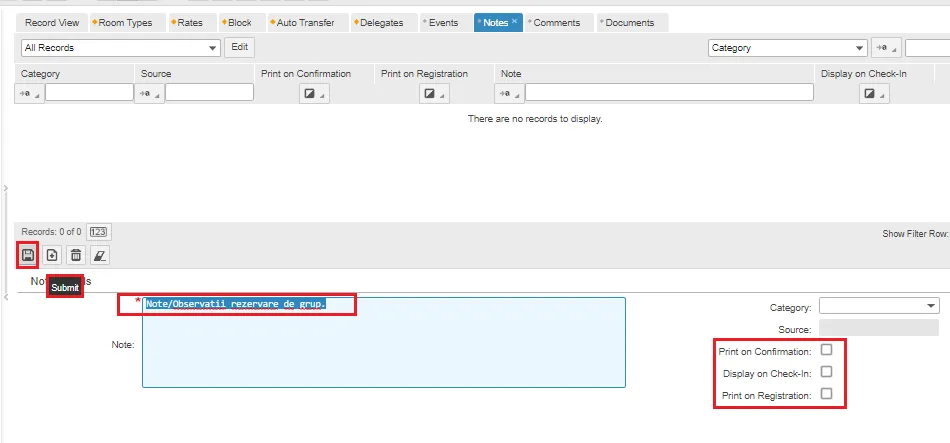Click the Note text area
Screen dimensions: 950x443
pyautogui.click(x=384, y=342)
